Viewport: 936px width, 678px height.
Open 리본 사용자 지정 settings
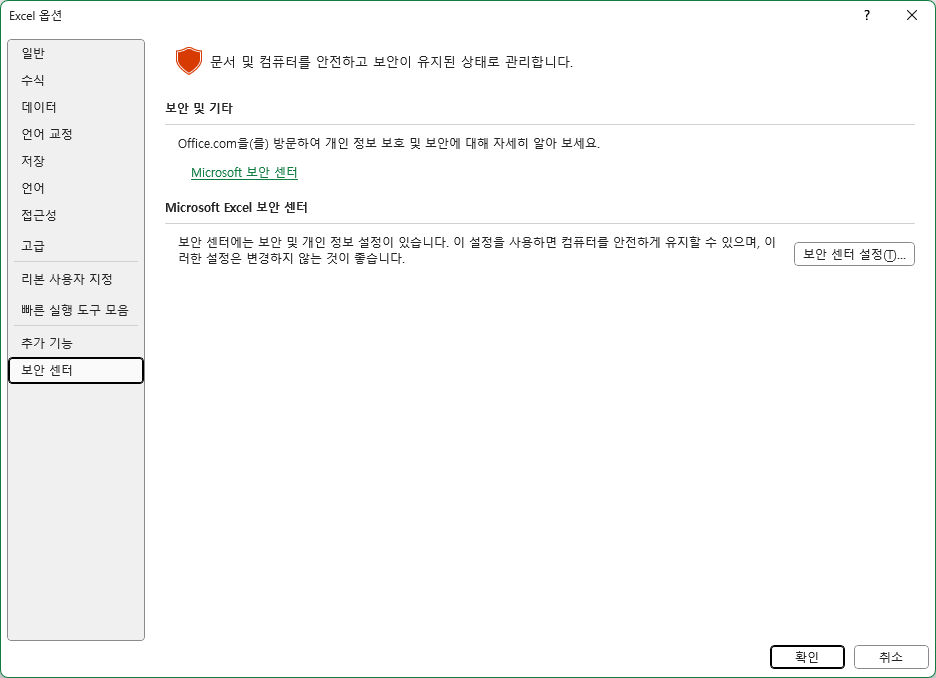(x=76, y=279)
